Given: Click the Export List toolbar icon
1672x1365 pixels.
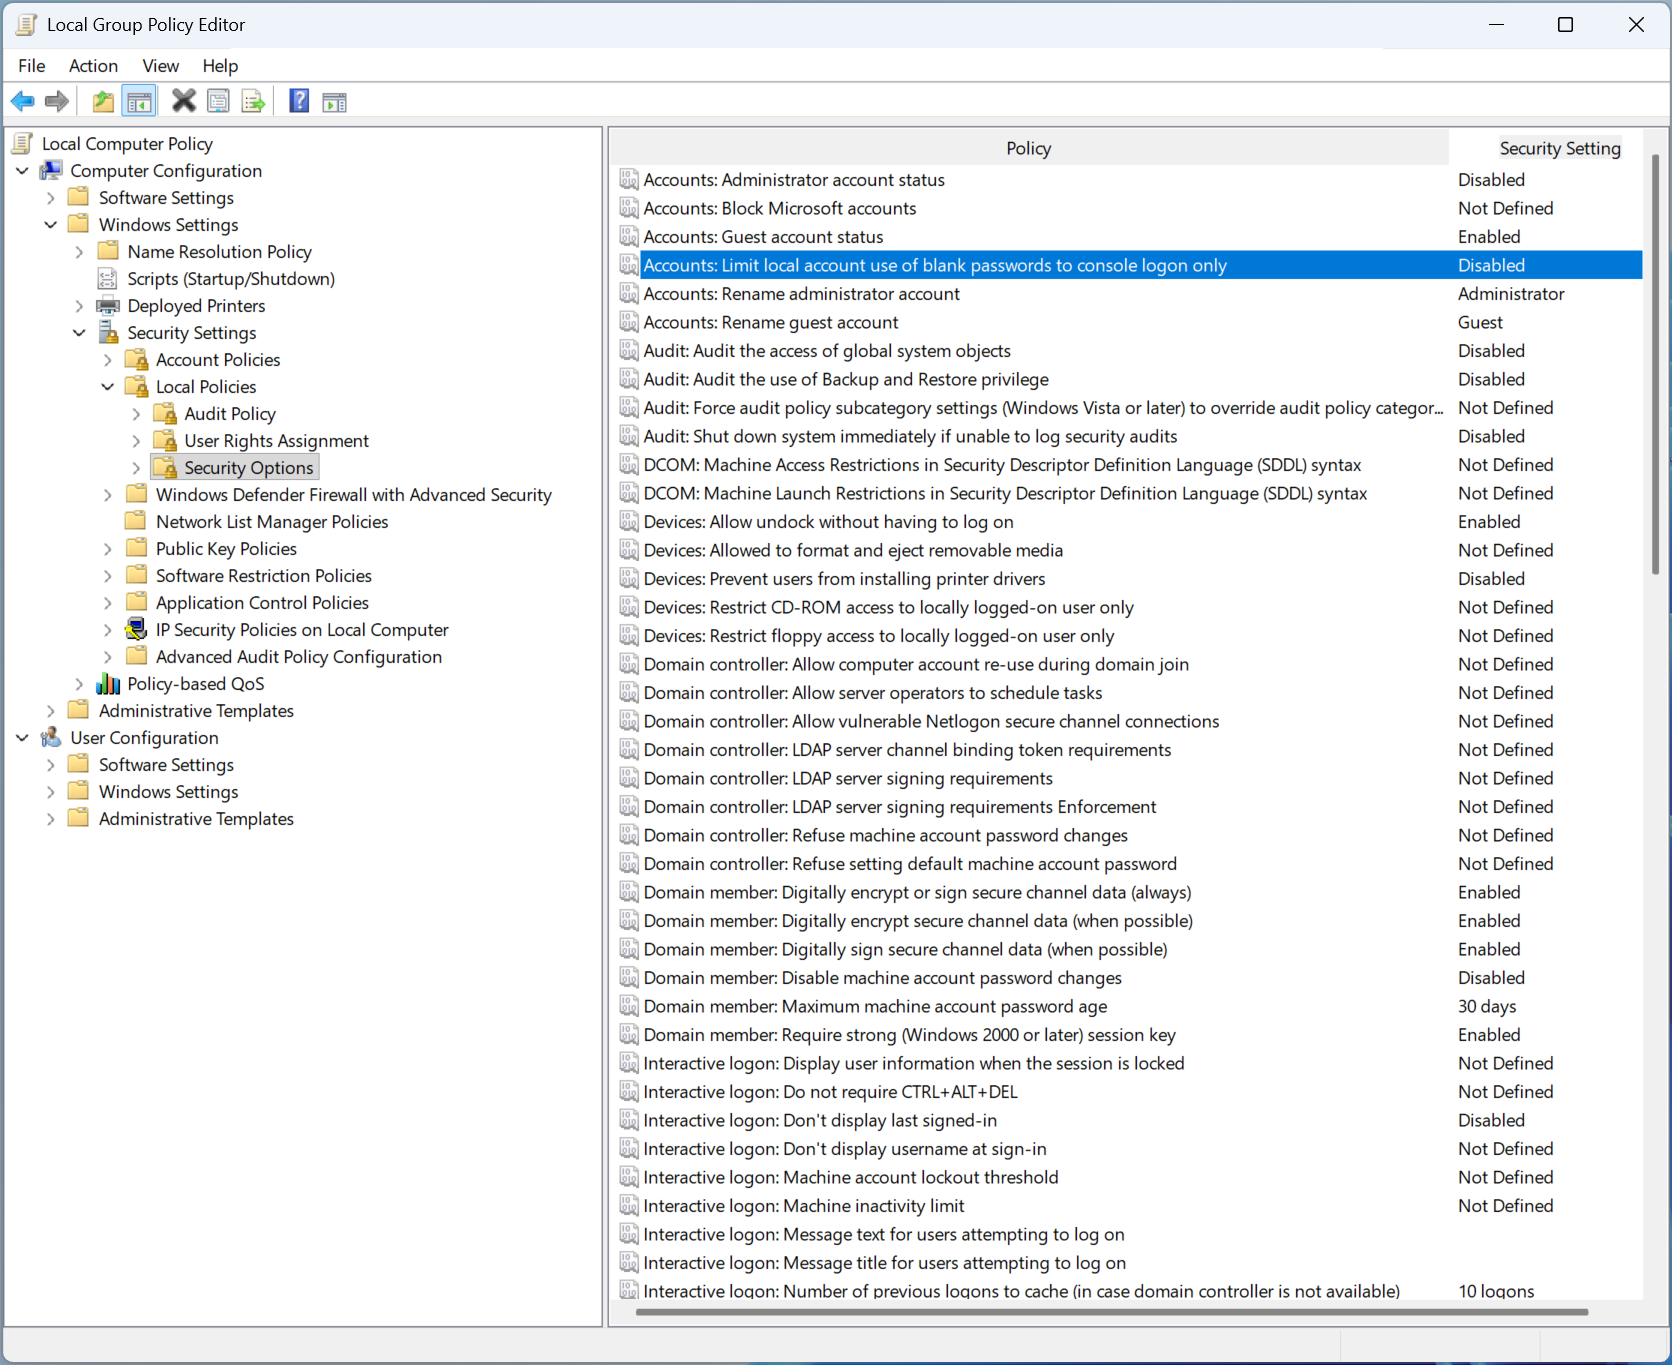Looking at the screenshot, I should click(x=254, y=101).
